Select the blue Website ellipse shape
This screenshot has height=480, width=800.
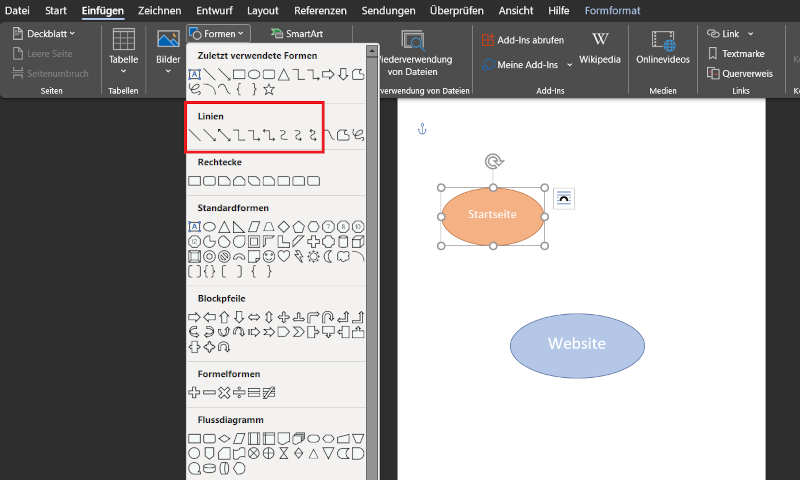click(577, 344)
